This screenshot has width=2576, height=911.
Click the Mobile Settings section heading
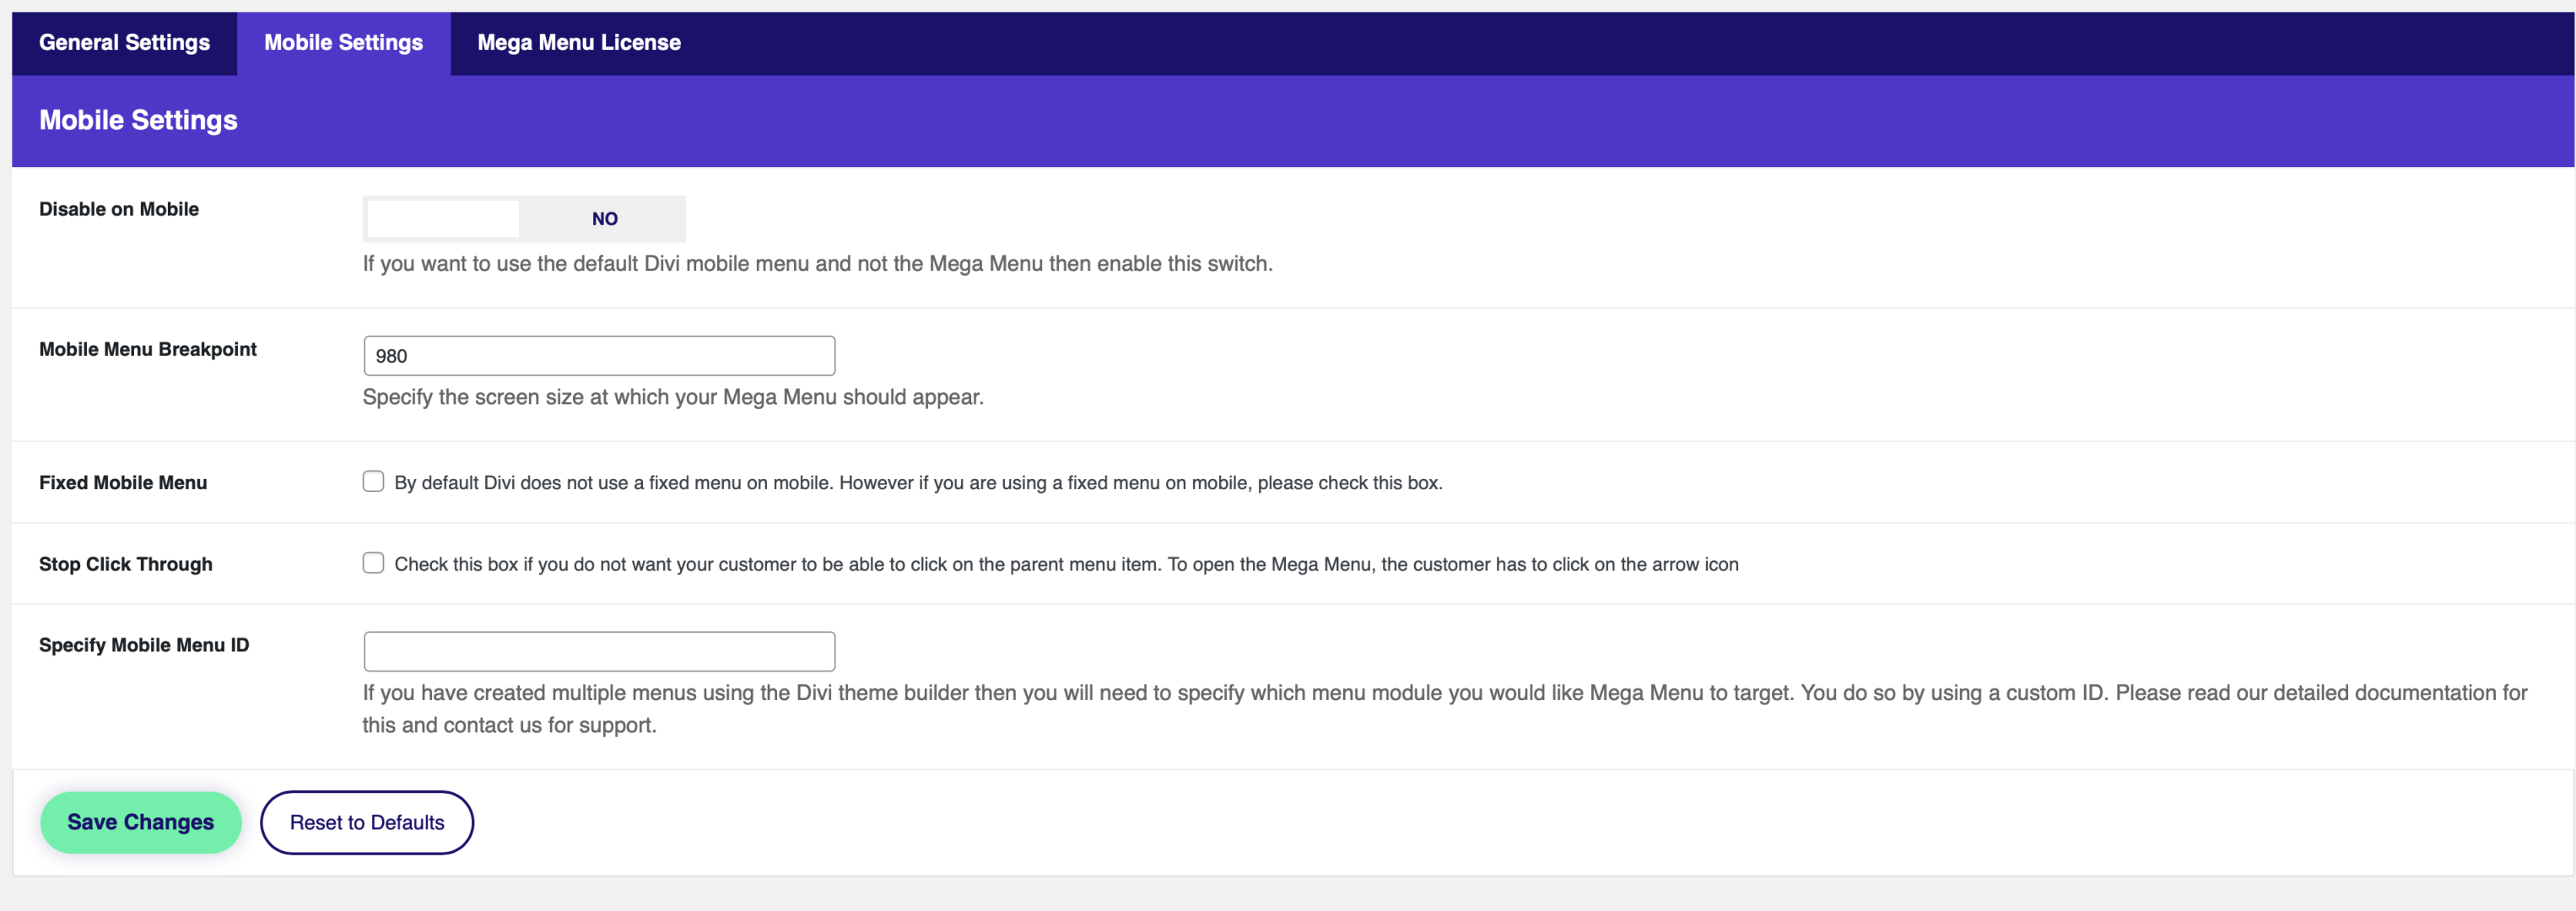coord(138,120)
